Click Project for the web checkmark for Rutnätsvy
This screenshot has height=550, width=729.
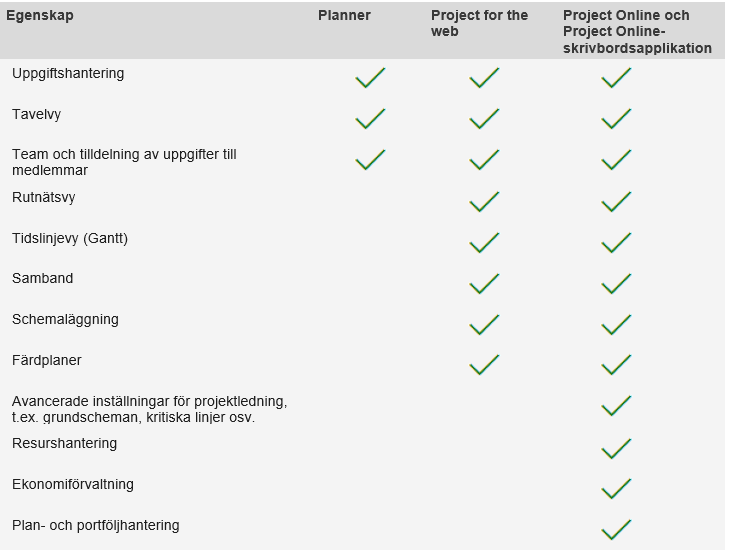(x=484, y=202)
